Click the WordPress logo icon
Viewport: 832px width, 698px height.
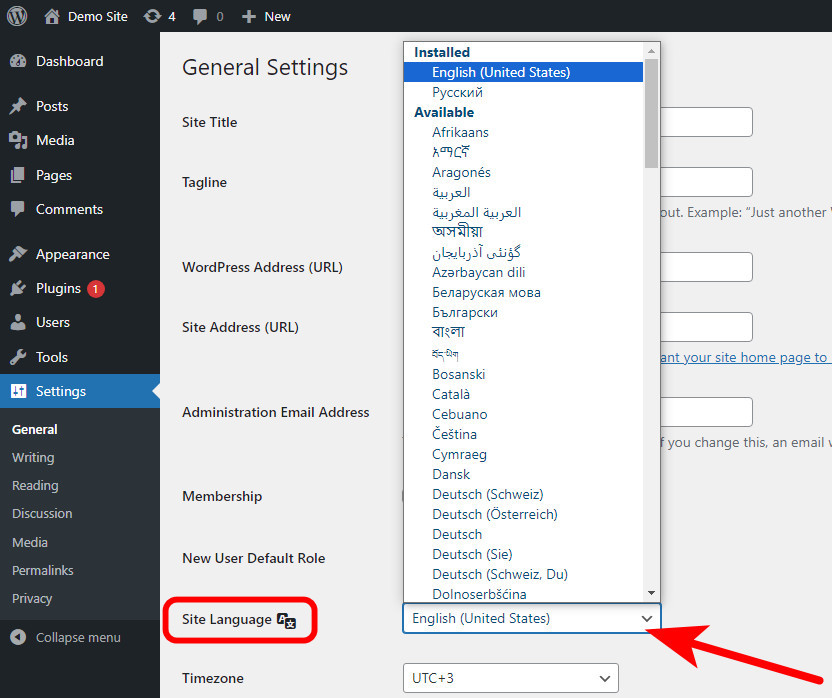coord(17,16)
